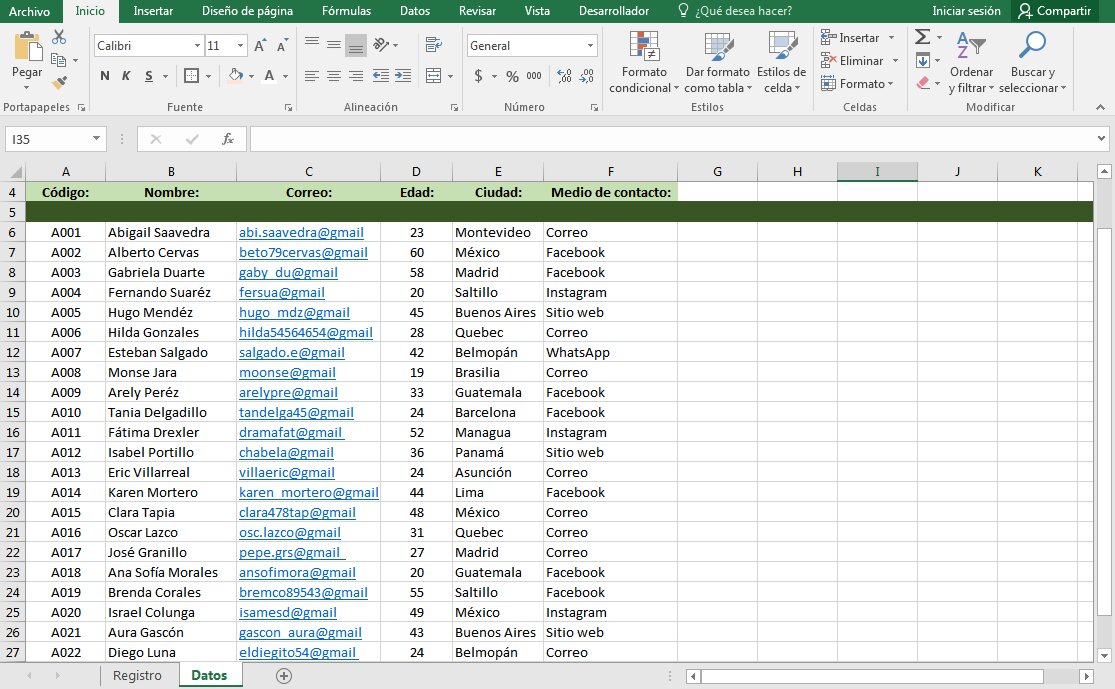This screenshot has width=1115, height=689.
Task: Click the increase decimals icon
Action: click(565, 75)
